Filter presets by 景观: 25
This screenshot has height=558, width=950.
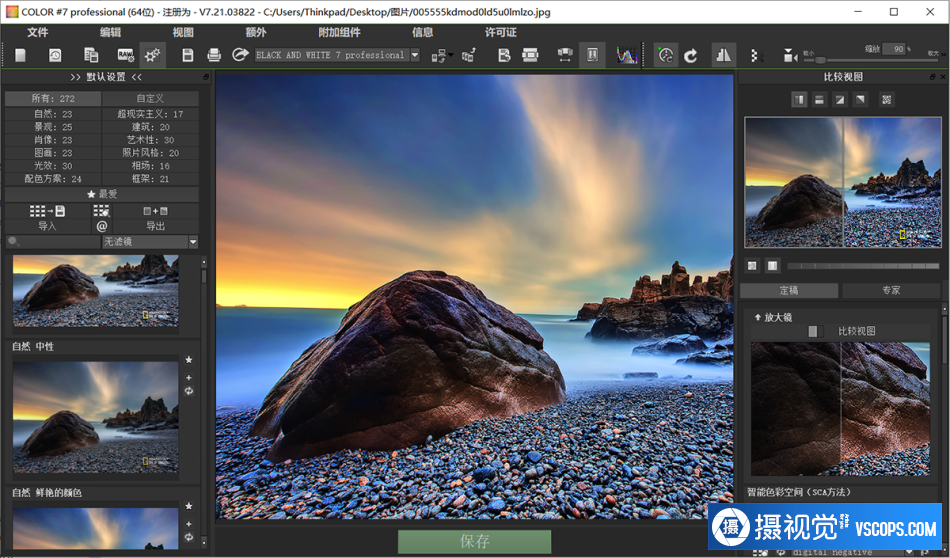coord(53,127)
